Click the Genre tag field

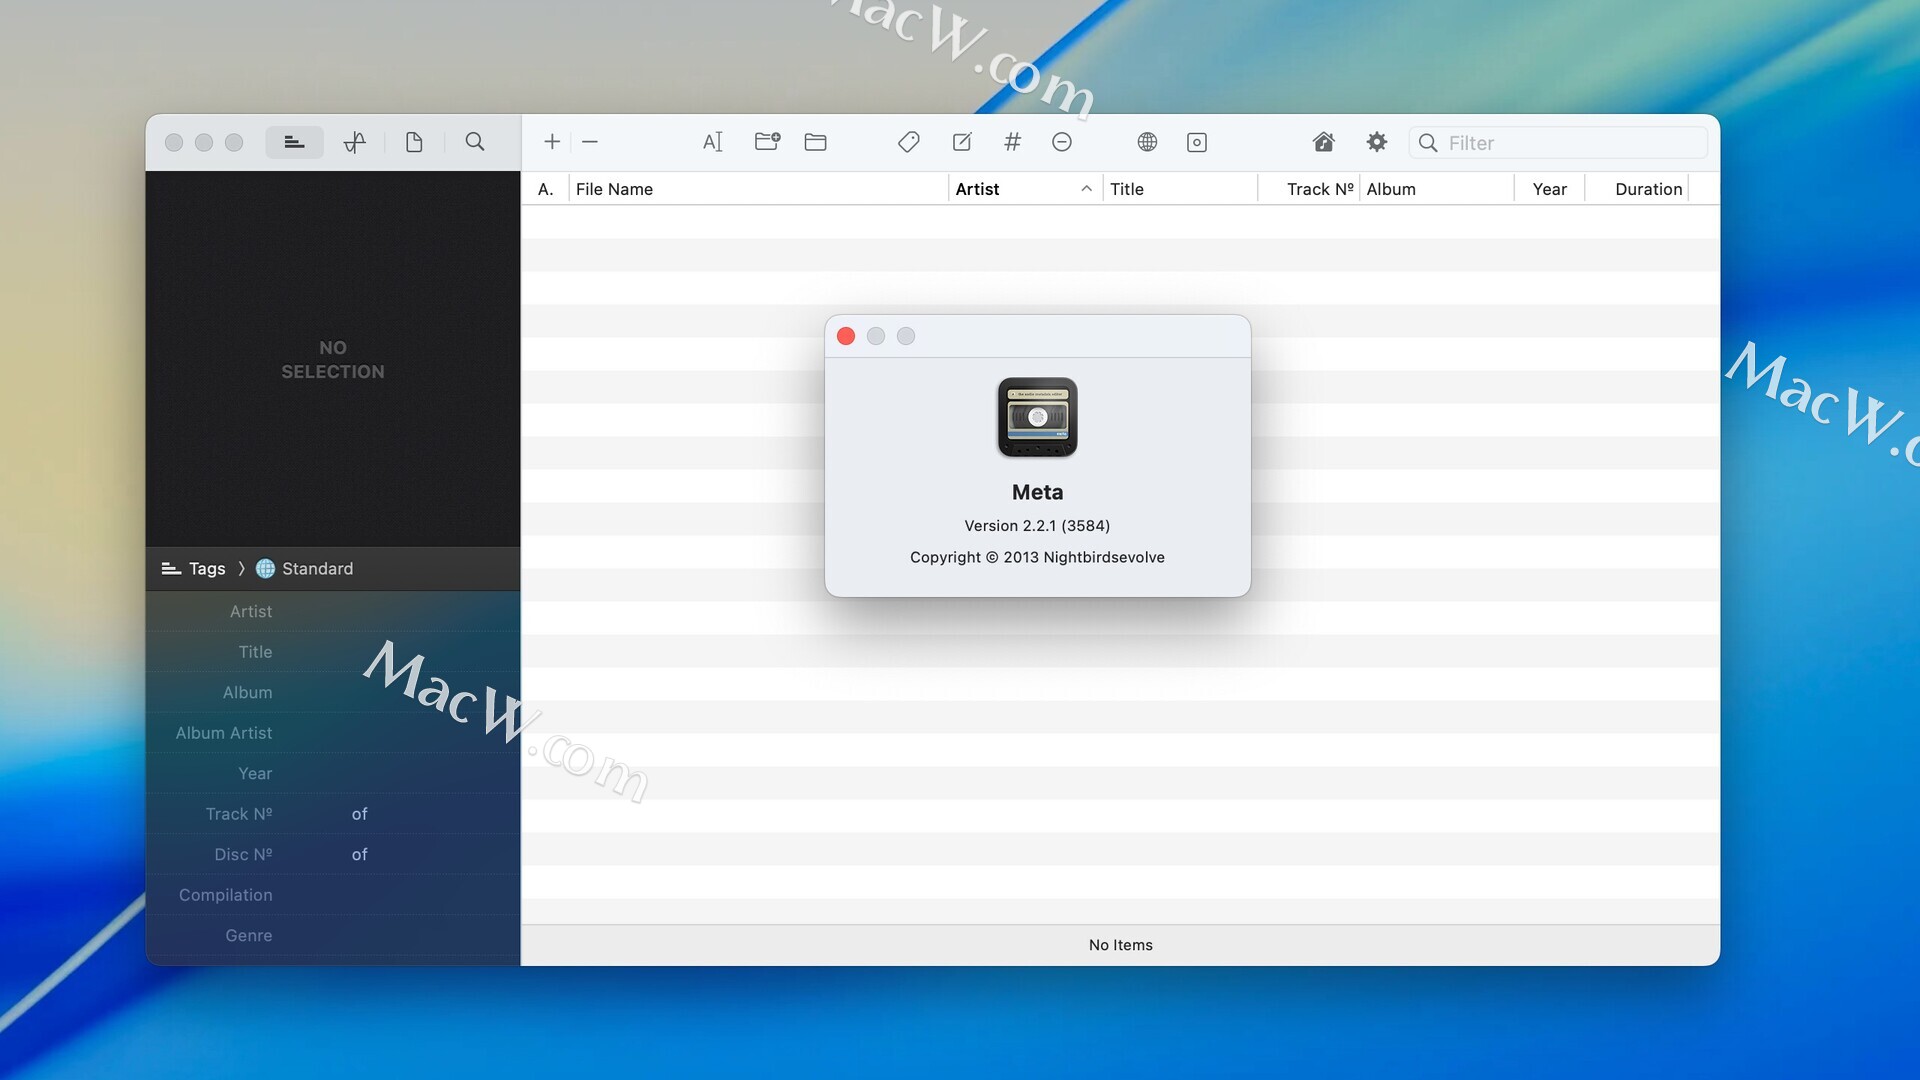(x=333, y=935)
